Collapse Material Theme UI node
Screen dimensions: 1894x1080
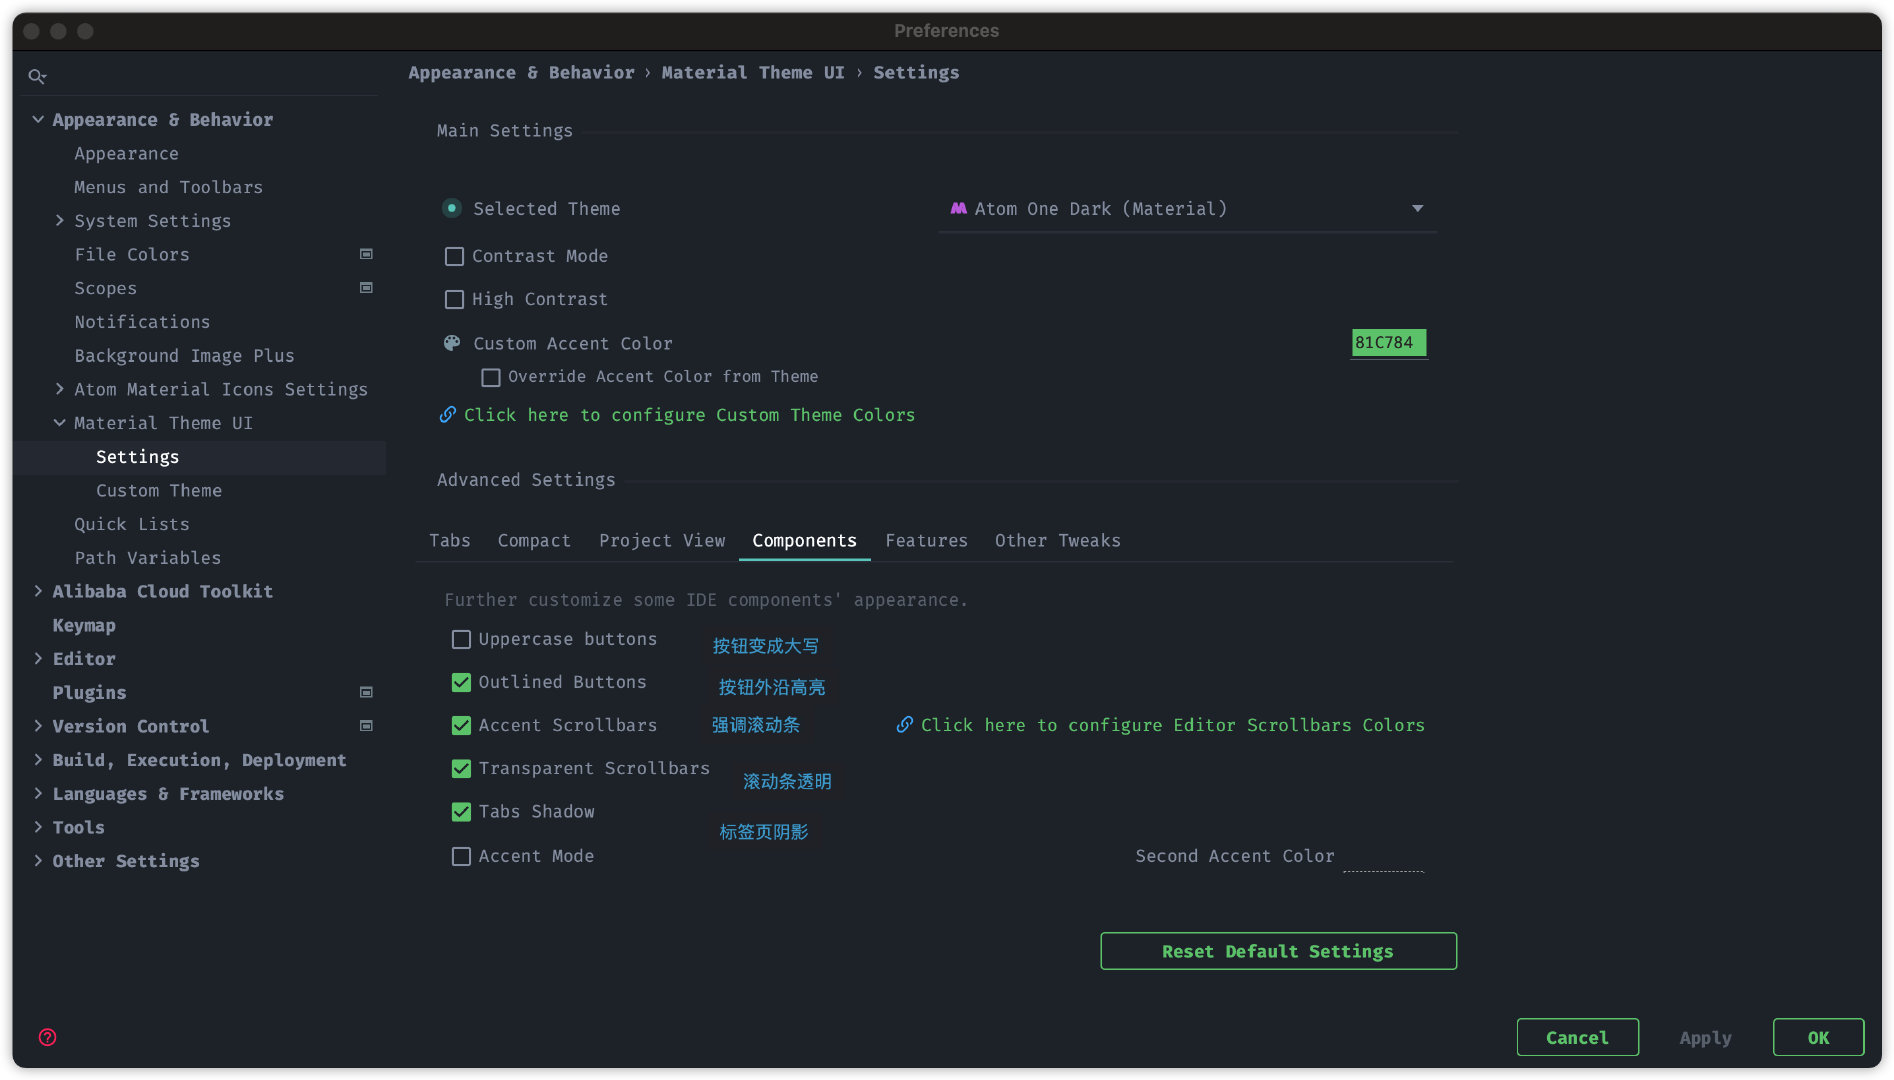60,423
